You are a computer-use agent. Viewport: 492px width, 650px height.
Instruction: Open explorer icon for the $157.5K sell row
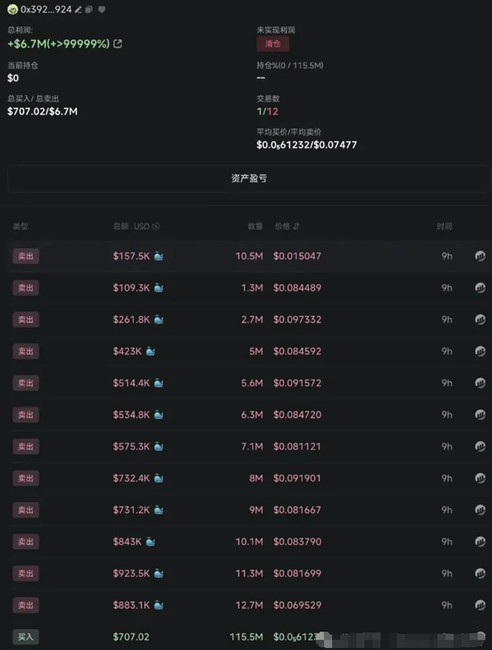[480, 256]
